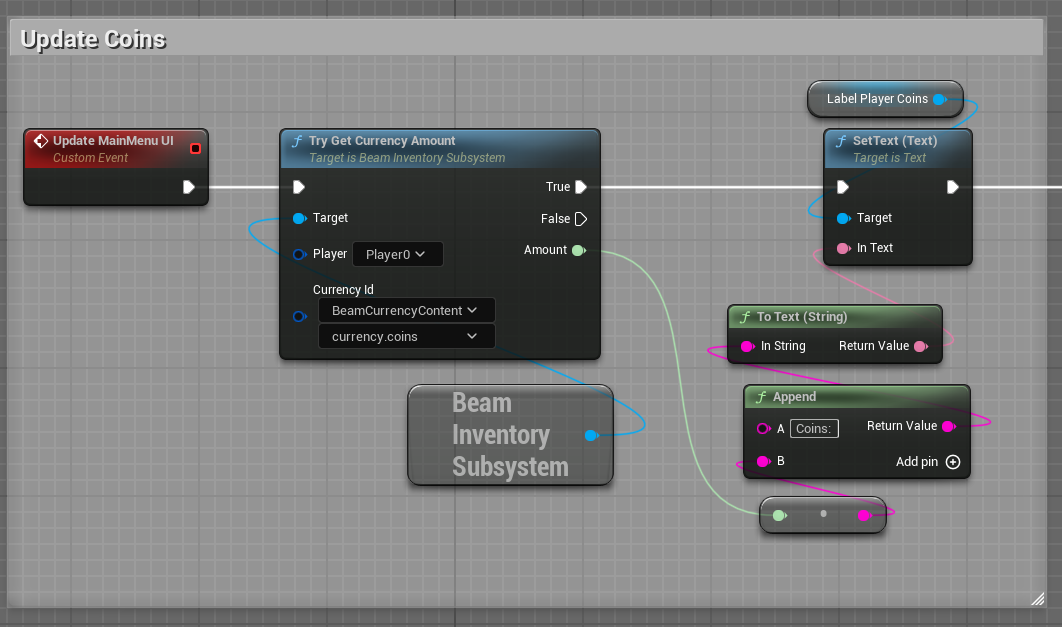Image resolution: width=1062 pixels, height=627 pixels.
Task: Click the To Text Return Value pin
Action: click(920, 346)
